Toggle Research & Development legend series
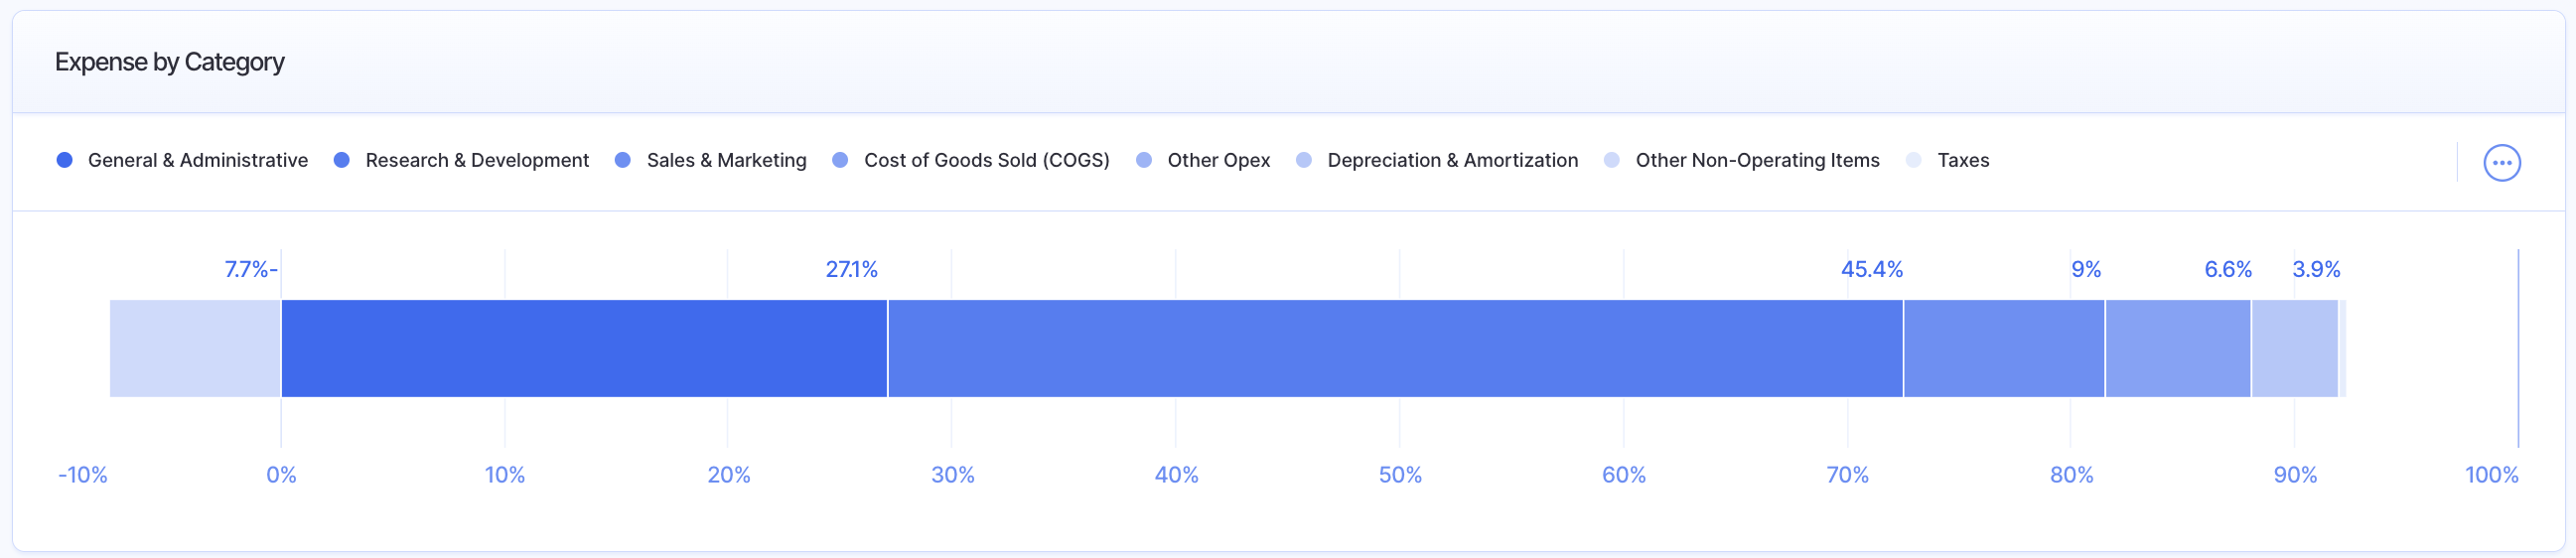 476,160
